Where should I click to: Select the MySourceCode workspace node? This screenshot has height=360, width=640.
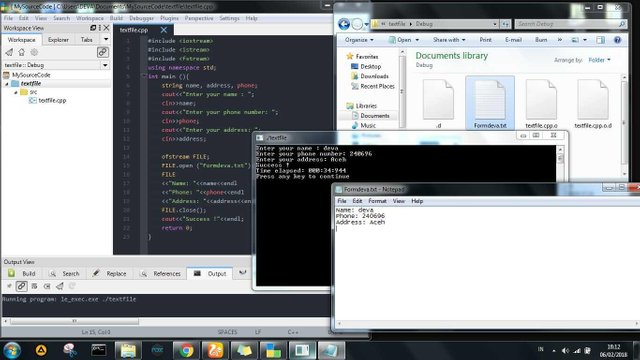coord(27,75)
